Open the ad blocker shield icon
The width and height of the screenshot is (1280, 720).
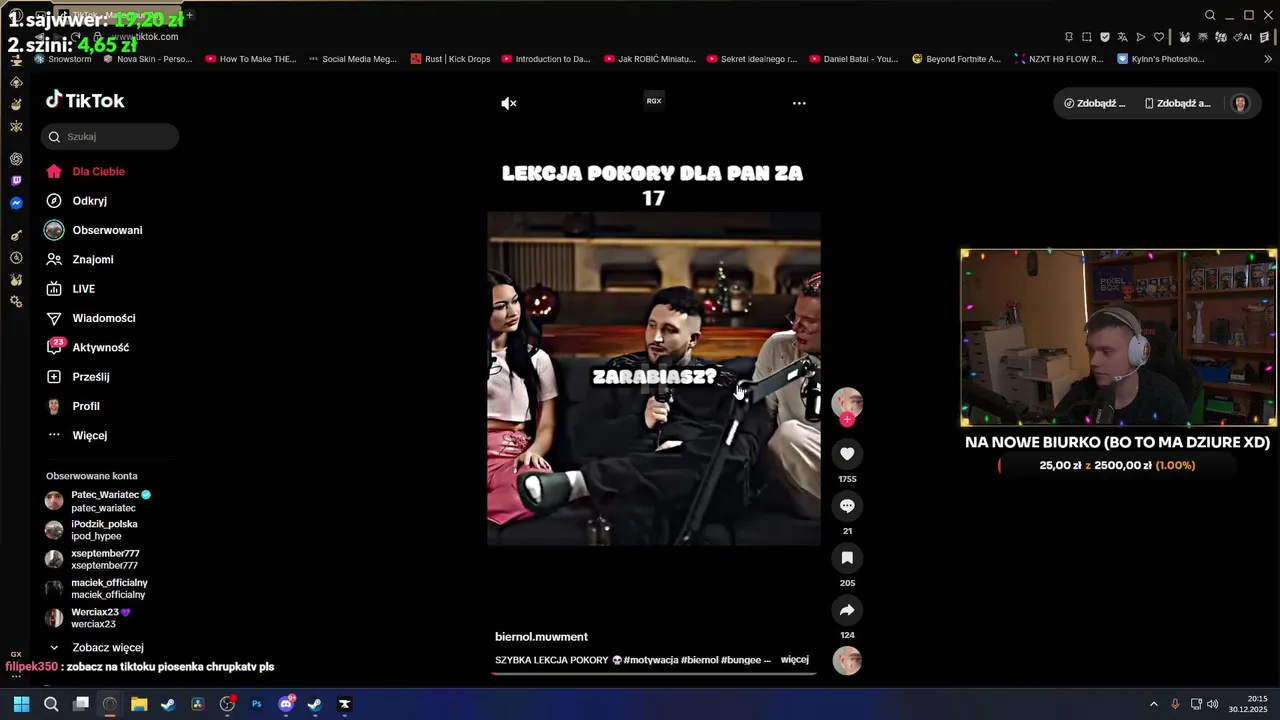pyautogui.click(x=1105, y=37)
